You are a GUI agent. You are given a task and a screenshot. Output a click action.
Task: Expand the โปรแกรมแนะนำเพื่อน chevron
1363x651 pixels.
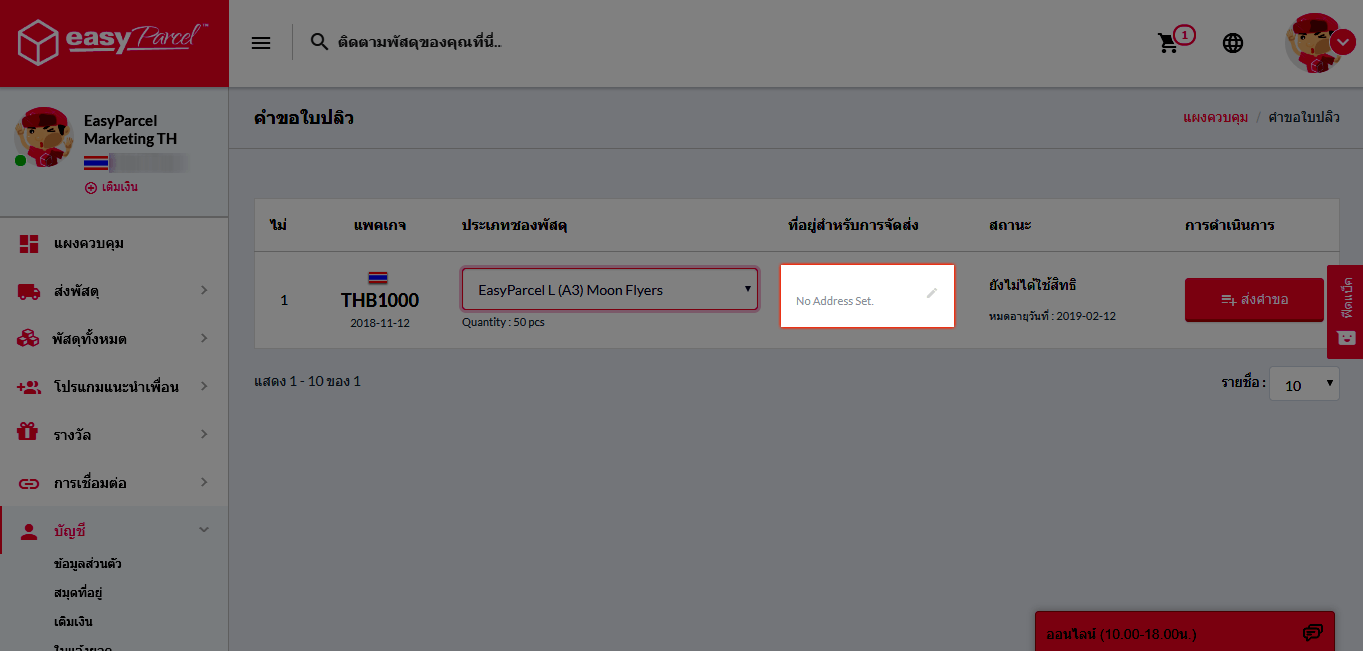click(204, 386)
